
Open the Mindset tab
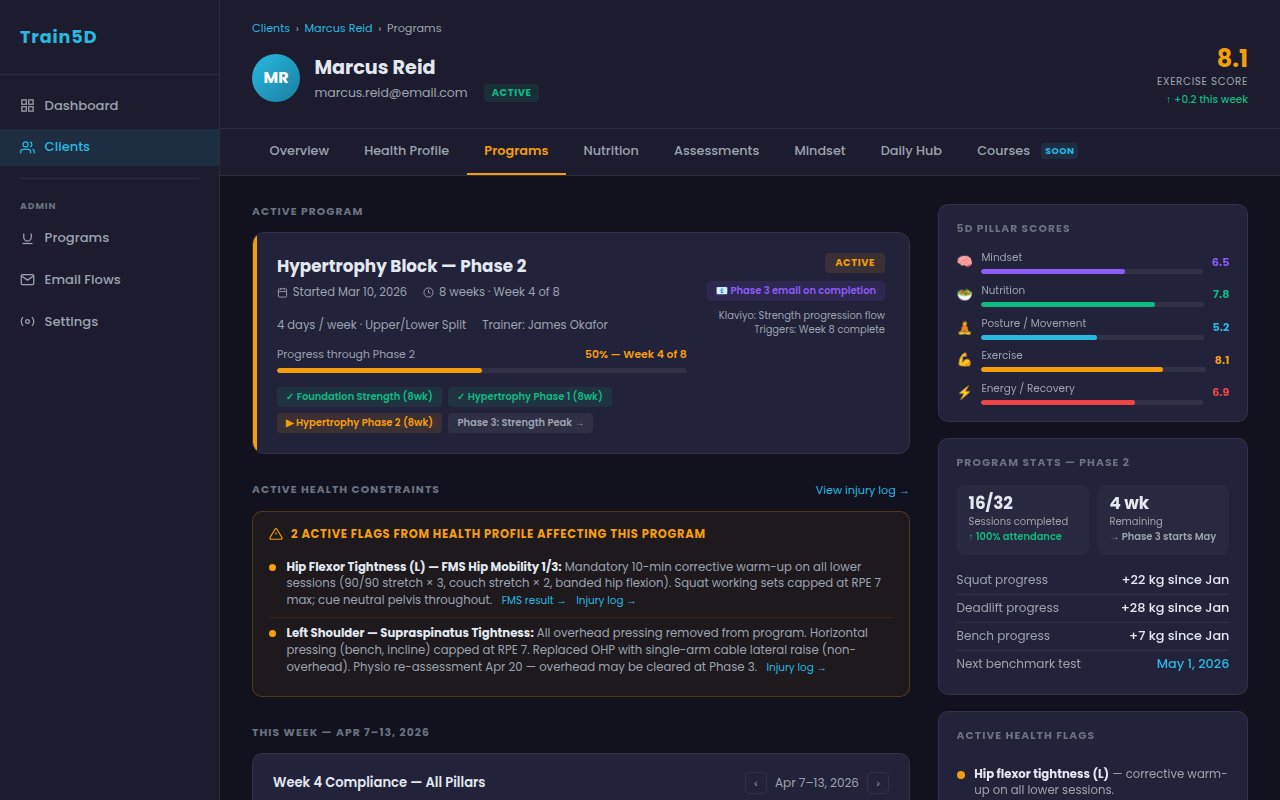tap(820, 151)
